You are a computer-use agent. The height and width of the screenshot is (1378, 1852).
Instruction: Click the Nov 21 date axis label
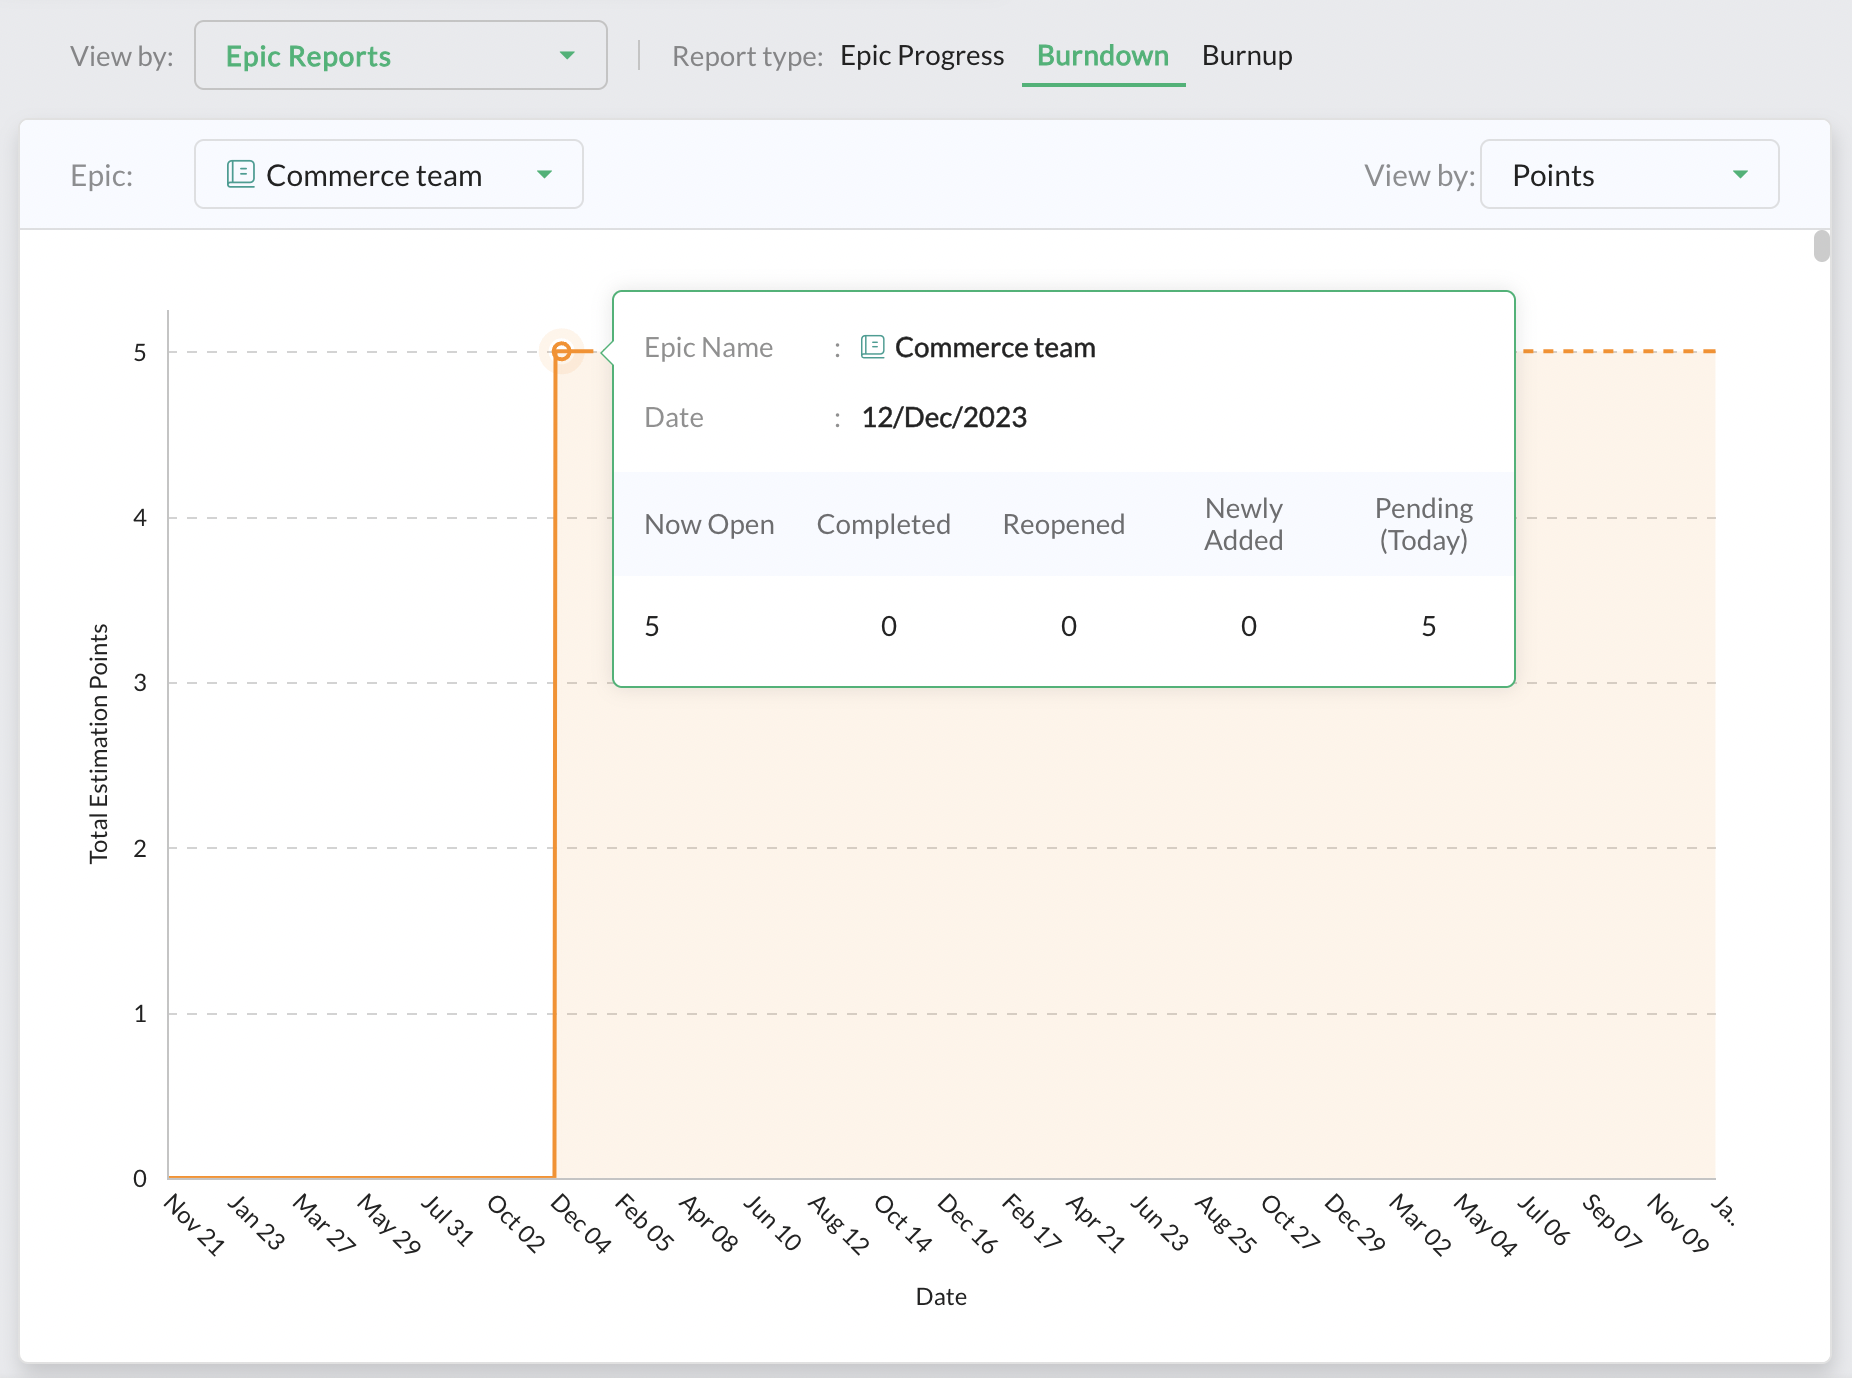tap(194, 1224)
